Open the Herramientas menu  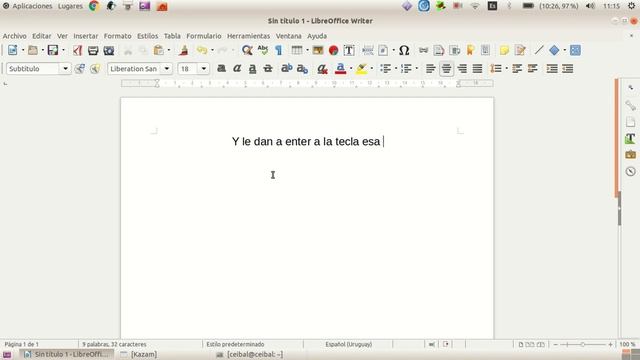pos(249,36)
